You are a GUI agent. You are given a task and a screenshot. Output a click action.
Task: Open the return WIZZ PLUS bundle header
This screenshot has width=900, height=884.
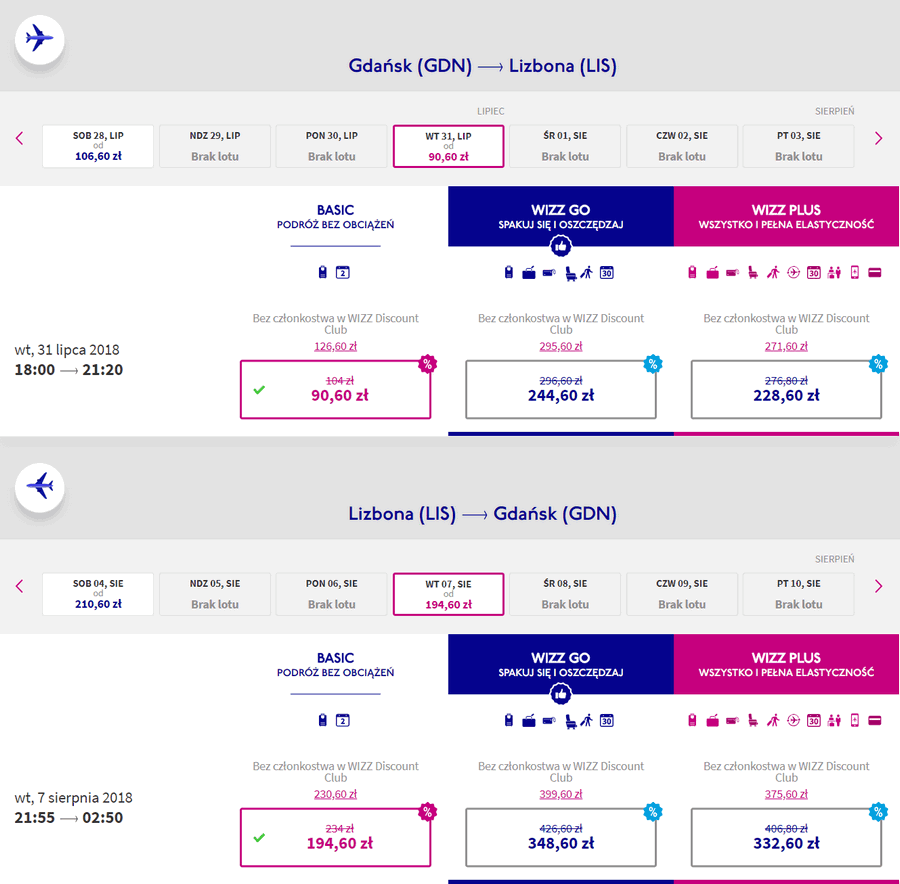[x=786, y=664]
